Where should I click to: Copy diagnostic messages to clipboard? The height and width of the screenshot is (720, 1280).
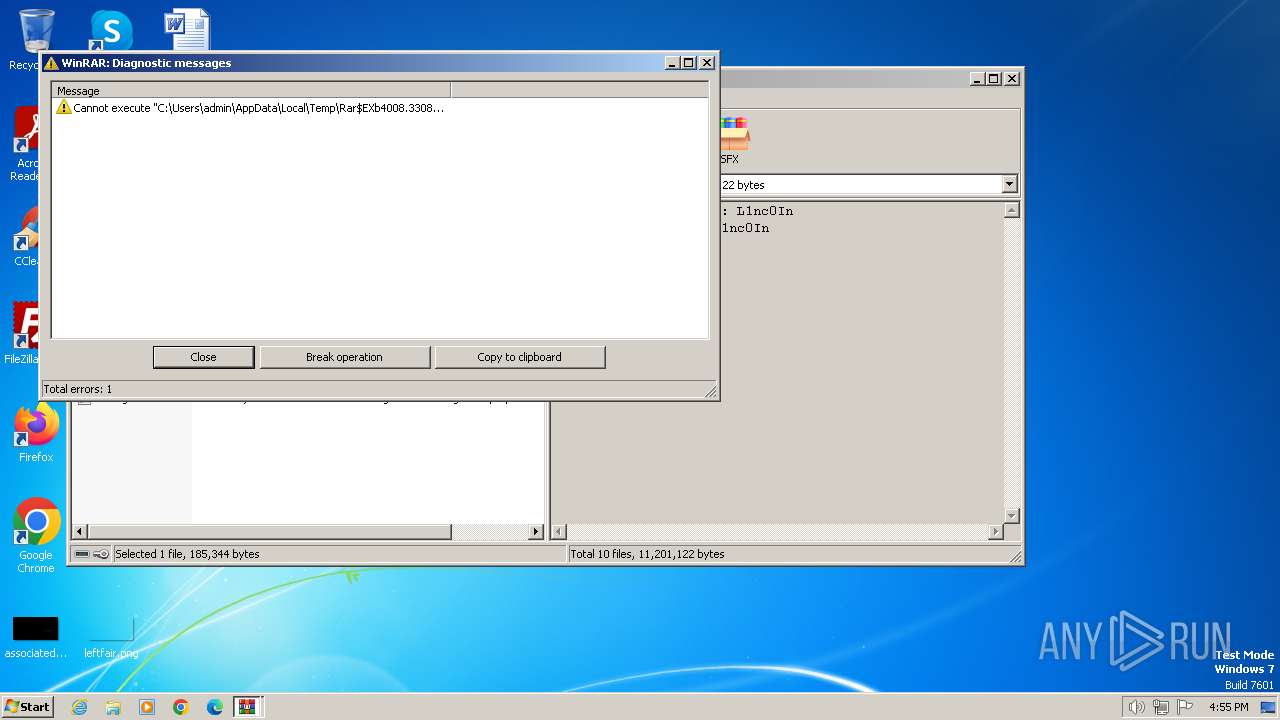pyautogui.click(x=519, y=357)
